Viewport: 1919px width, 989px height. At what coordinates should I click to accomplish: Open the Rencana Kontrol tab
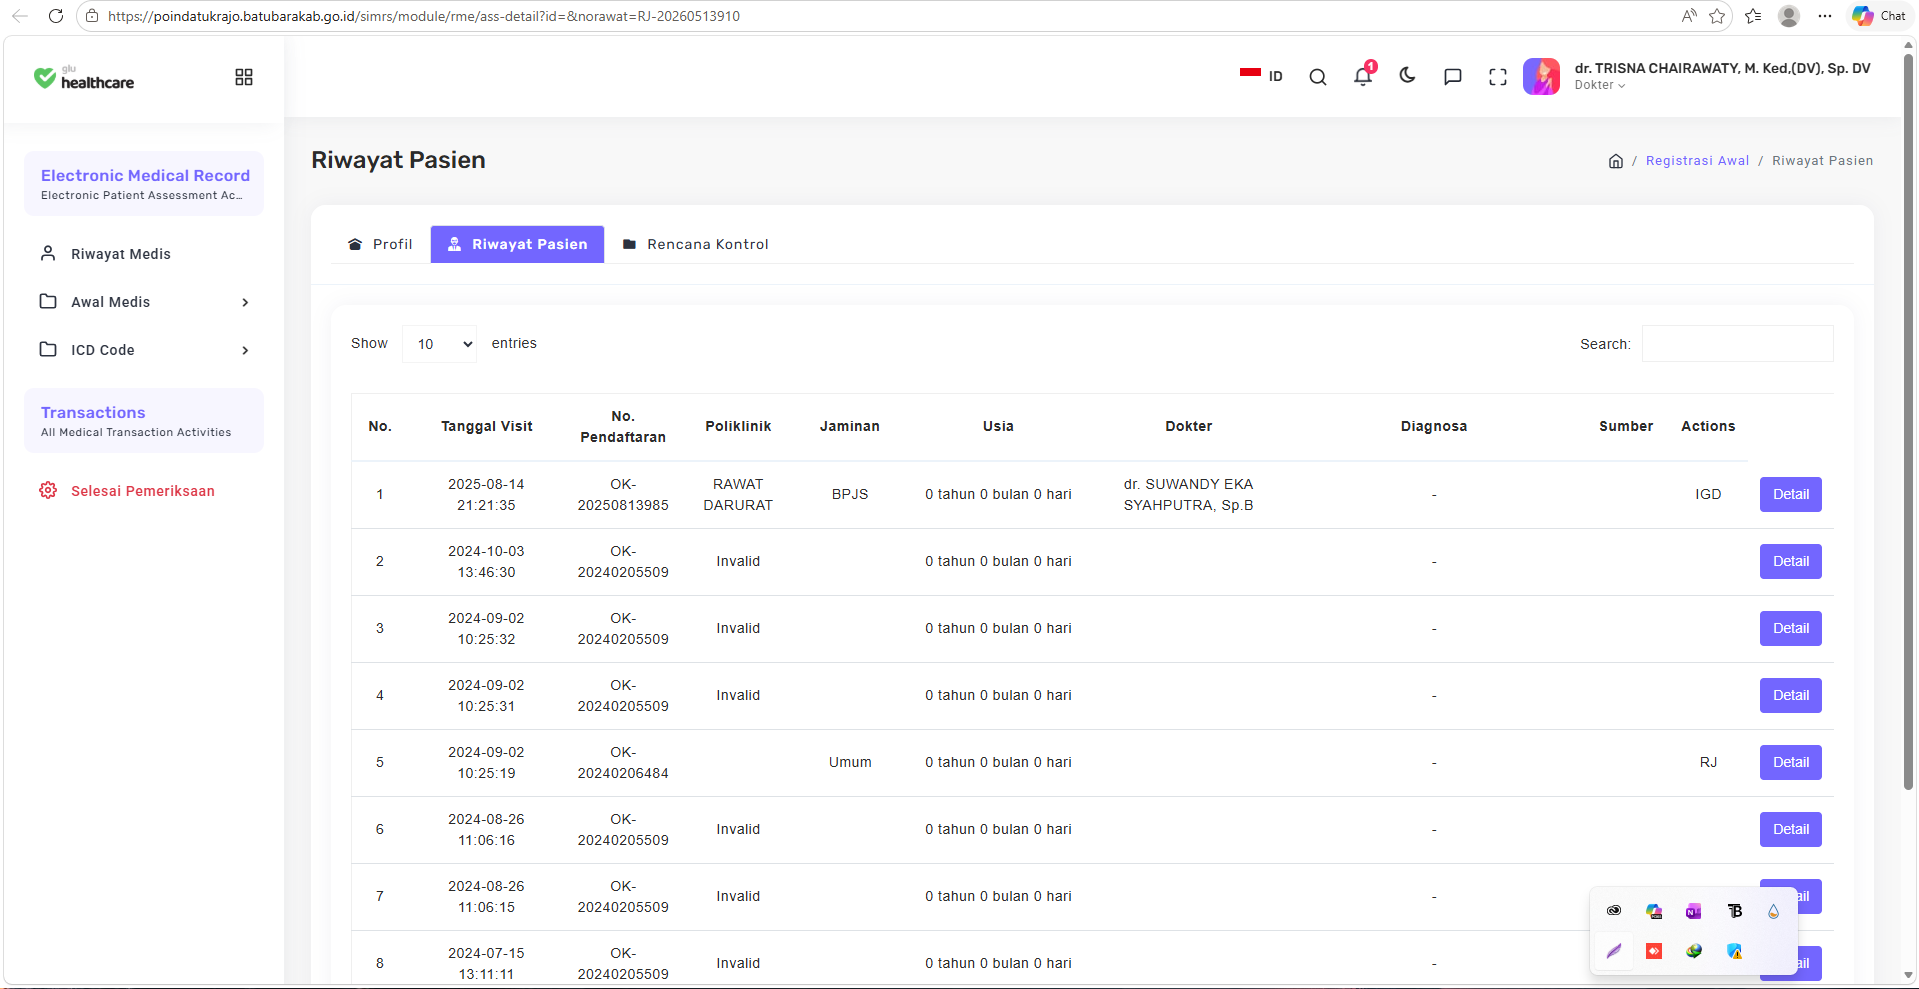tap(696, 244)
